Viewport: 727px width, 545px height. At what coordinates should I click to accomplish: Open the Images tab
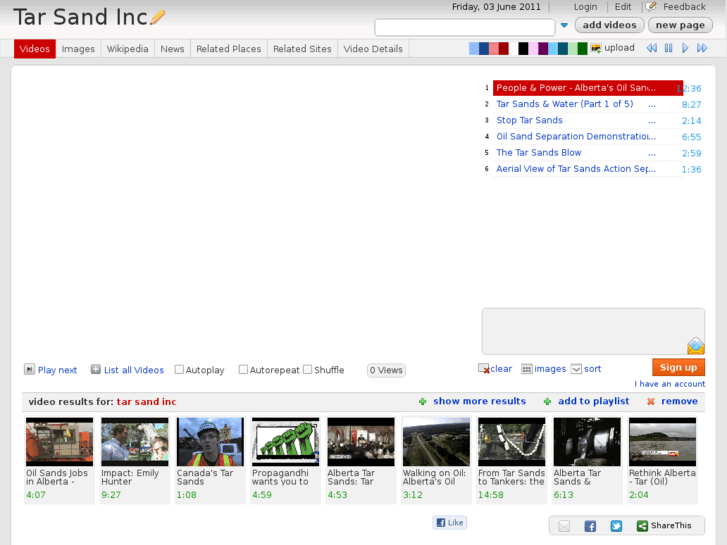tap(78, 49)
